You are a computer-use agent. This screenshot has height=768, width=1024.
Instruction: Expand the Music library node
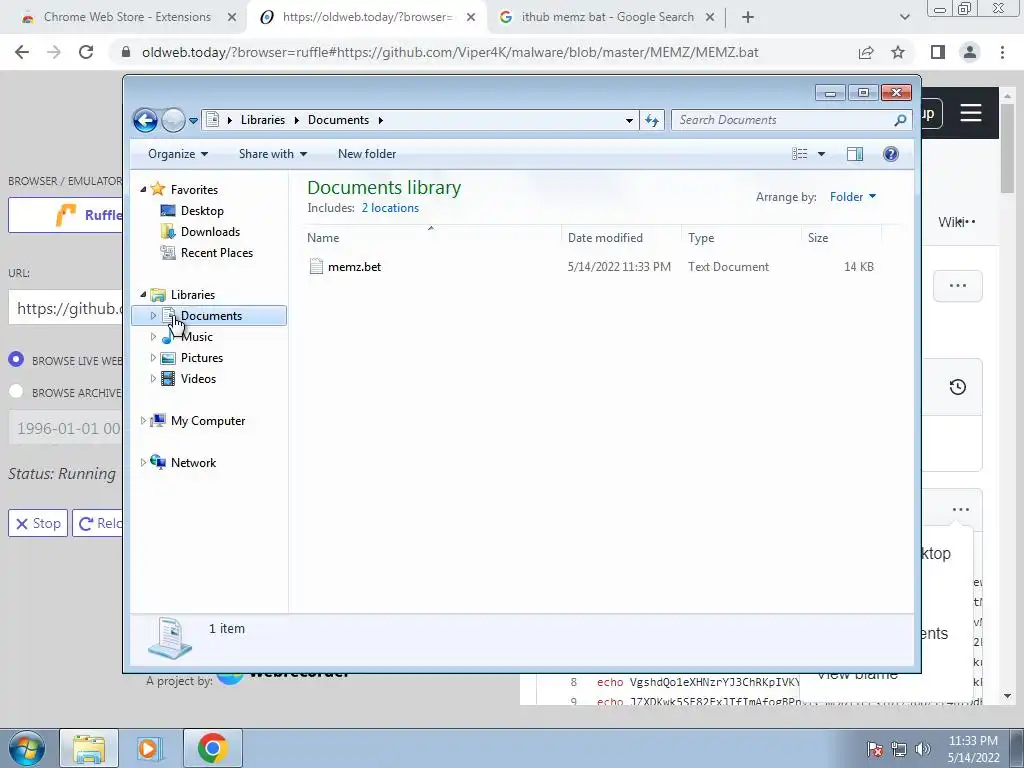click(153, 337)
